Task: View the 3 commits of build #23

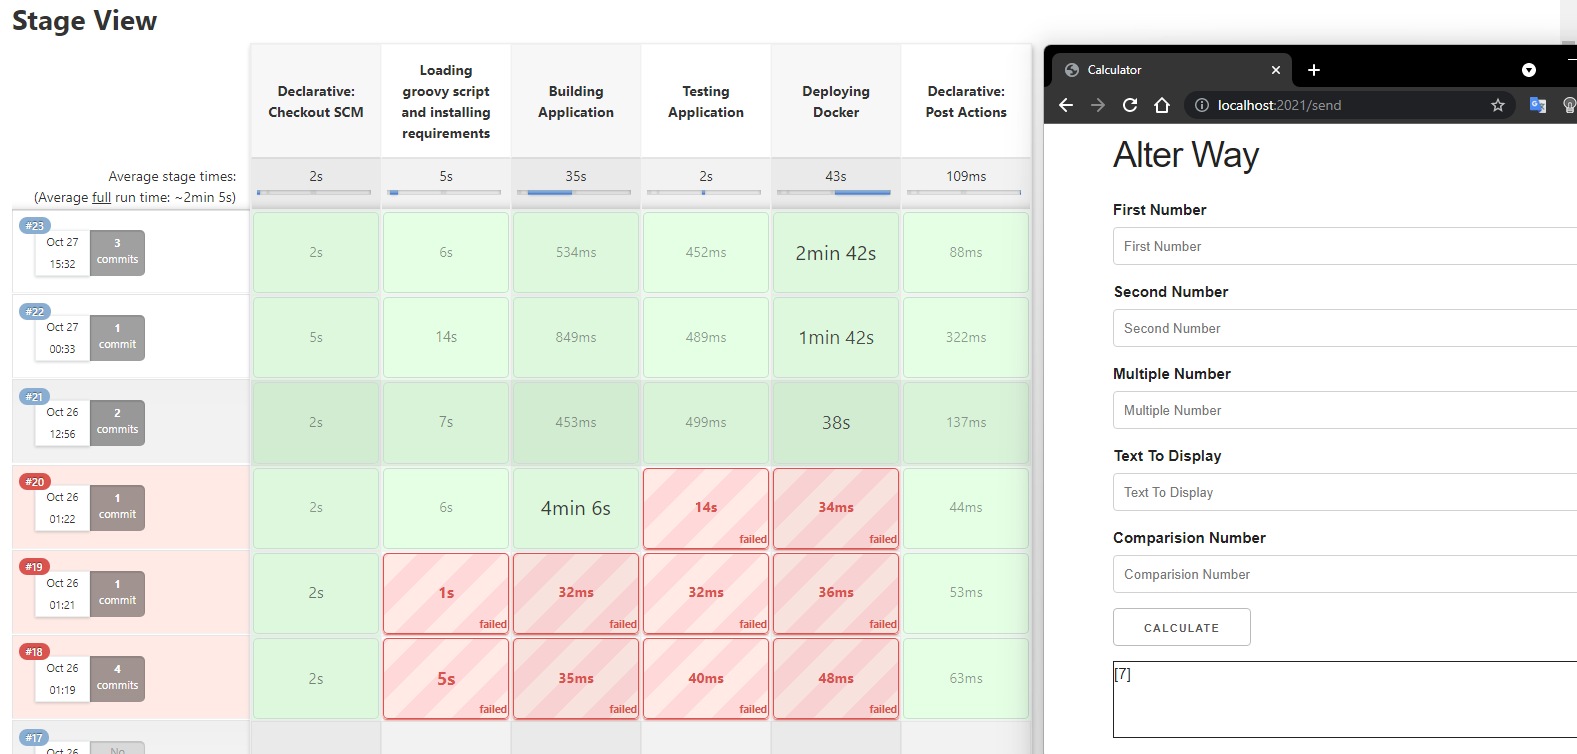Action: click(x=117, y=252)
